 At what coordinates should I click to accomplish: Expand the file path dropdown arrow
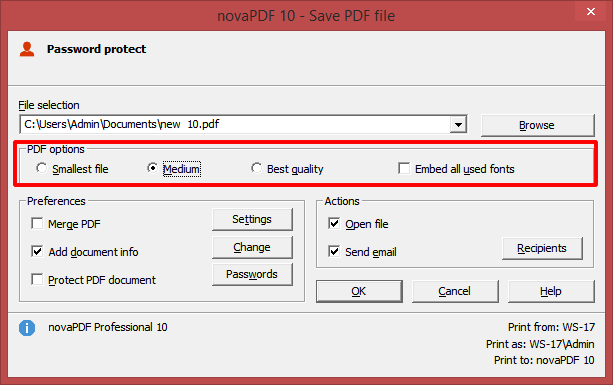[458, 125]
